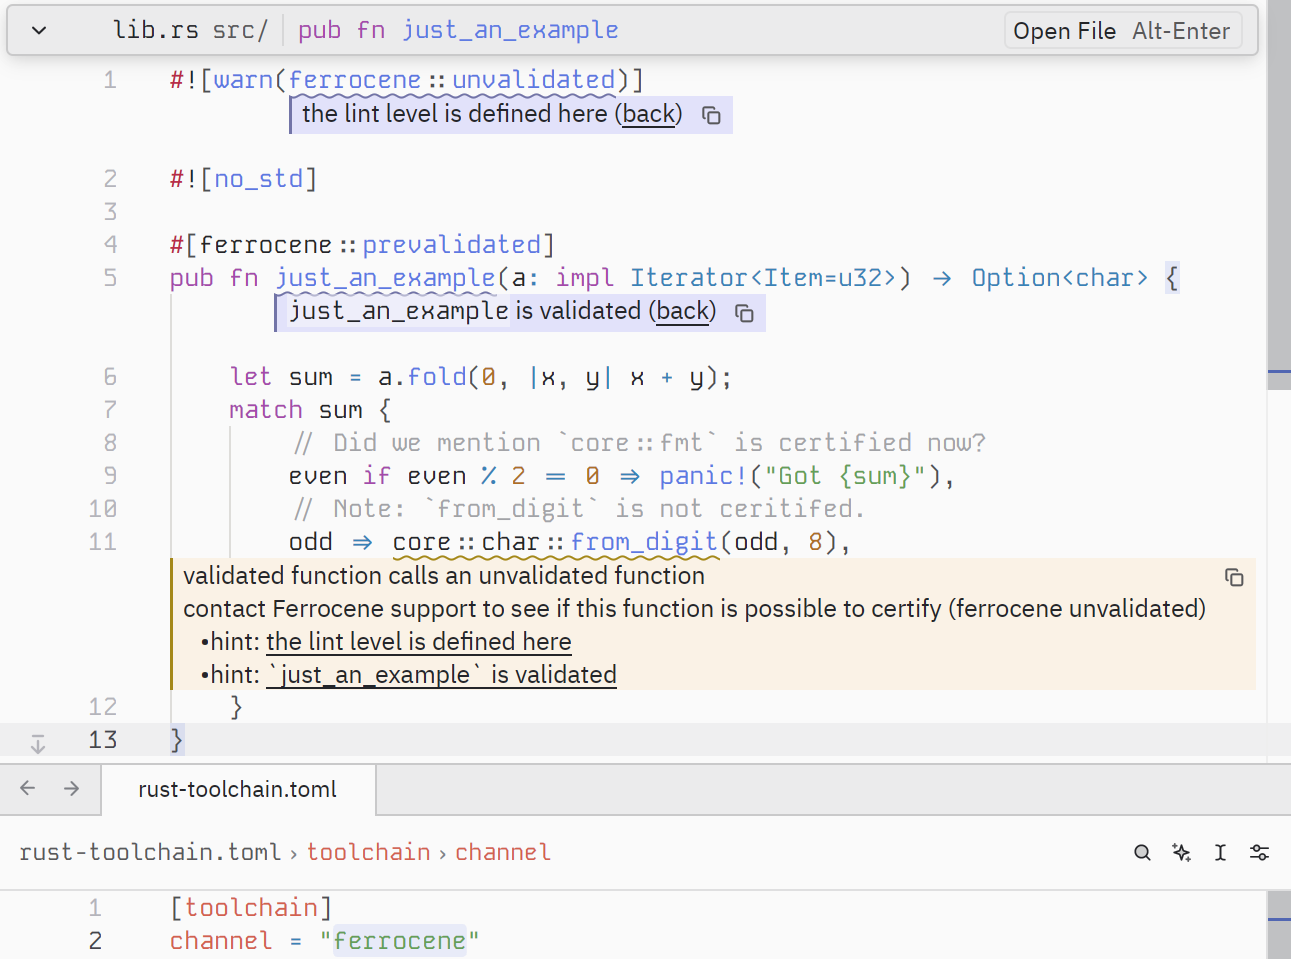Screen dimensions: 1291x959
Task: Go forward using the right arrow
Action: (71, 788)
